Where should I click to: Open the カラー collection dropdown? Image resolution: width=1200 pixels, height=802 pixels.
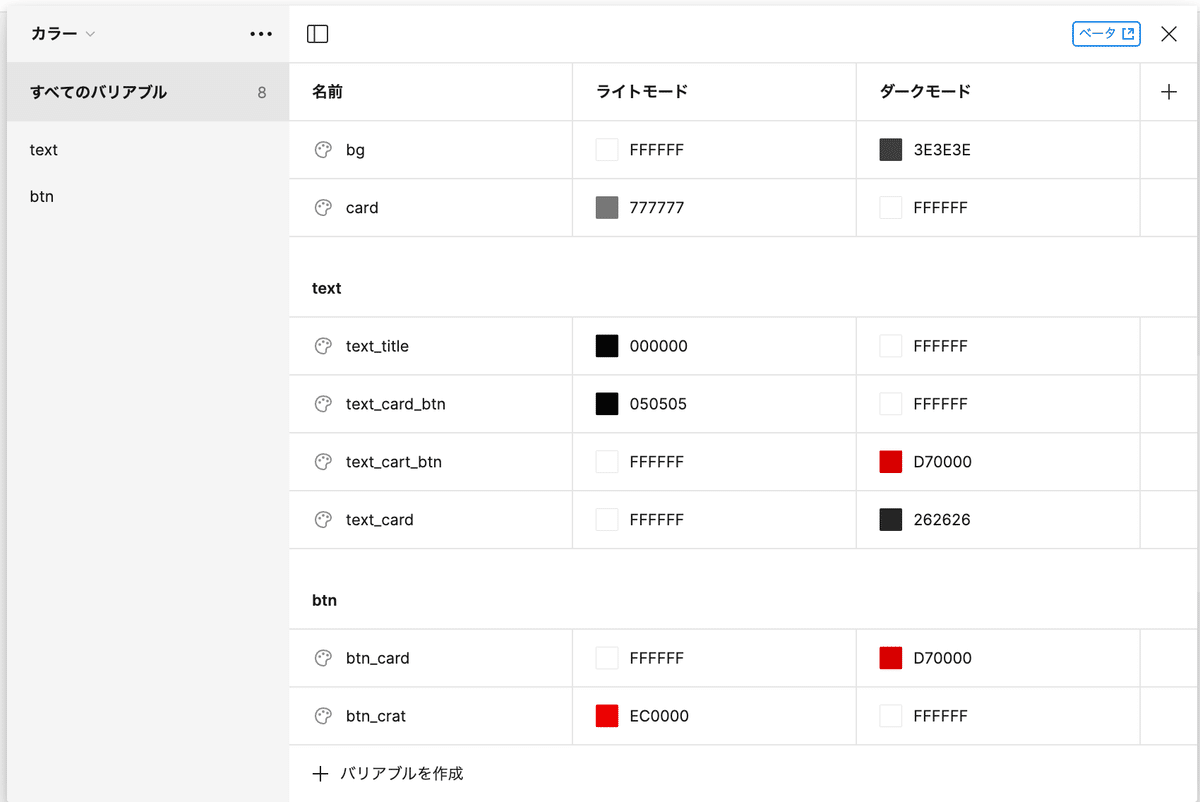63,34
